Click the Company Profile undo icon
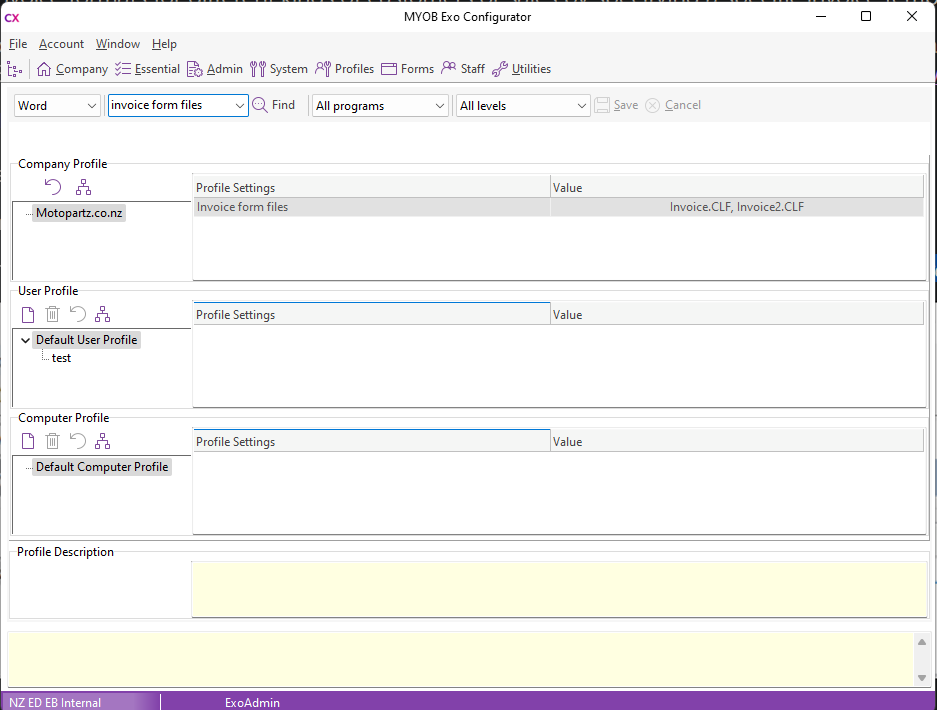Screen dimensions: 937x710 click(x=53, y=187)
